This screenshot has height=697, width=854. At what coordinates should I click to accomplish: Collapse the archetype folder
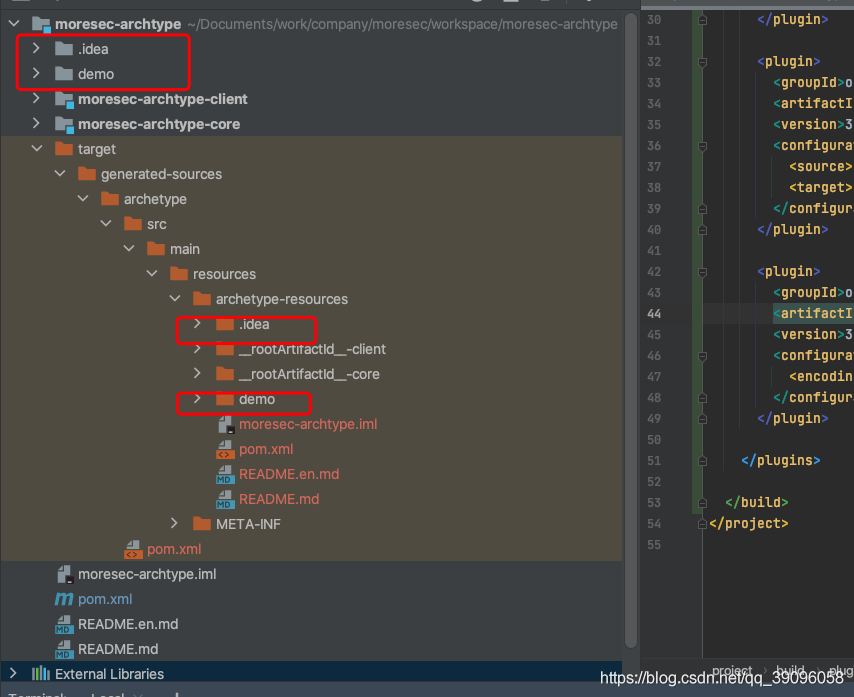[x=83, y=198]
